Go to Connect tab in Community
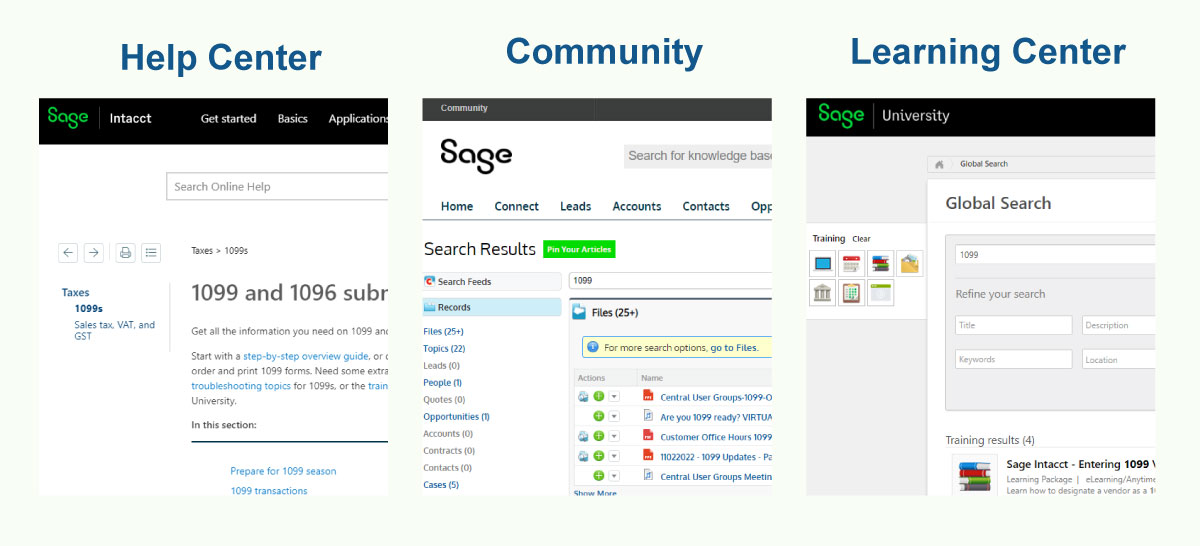 coord(517,206)
